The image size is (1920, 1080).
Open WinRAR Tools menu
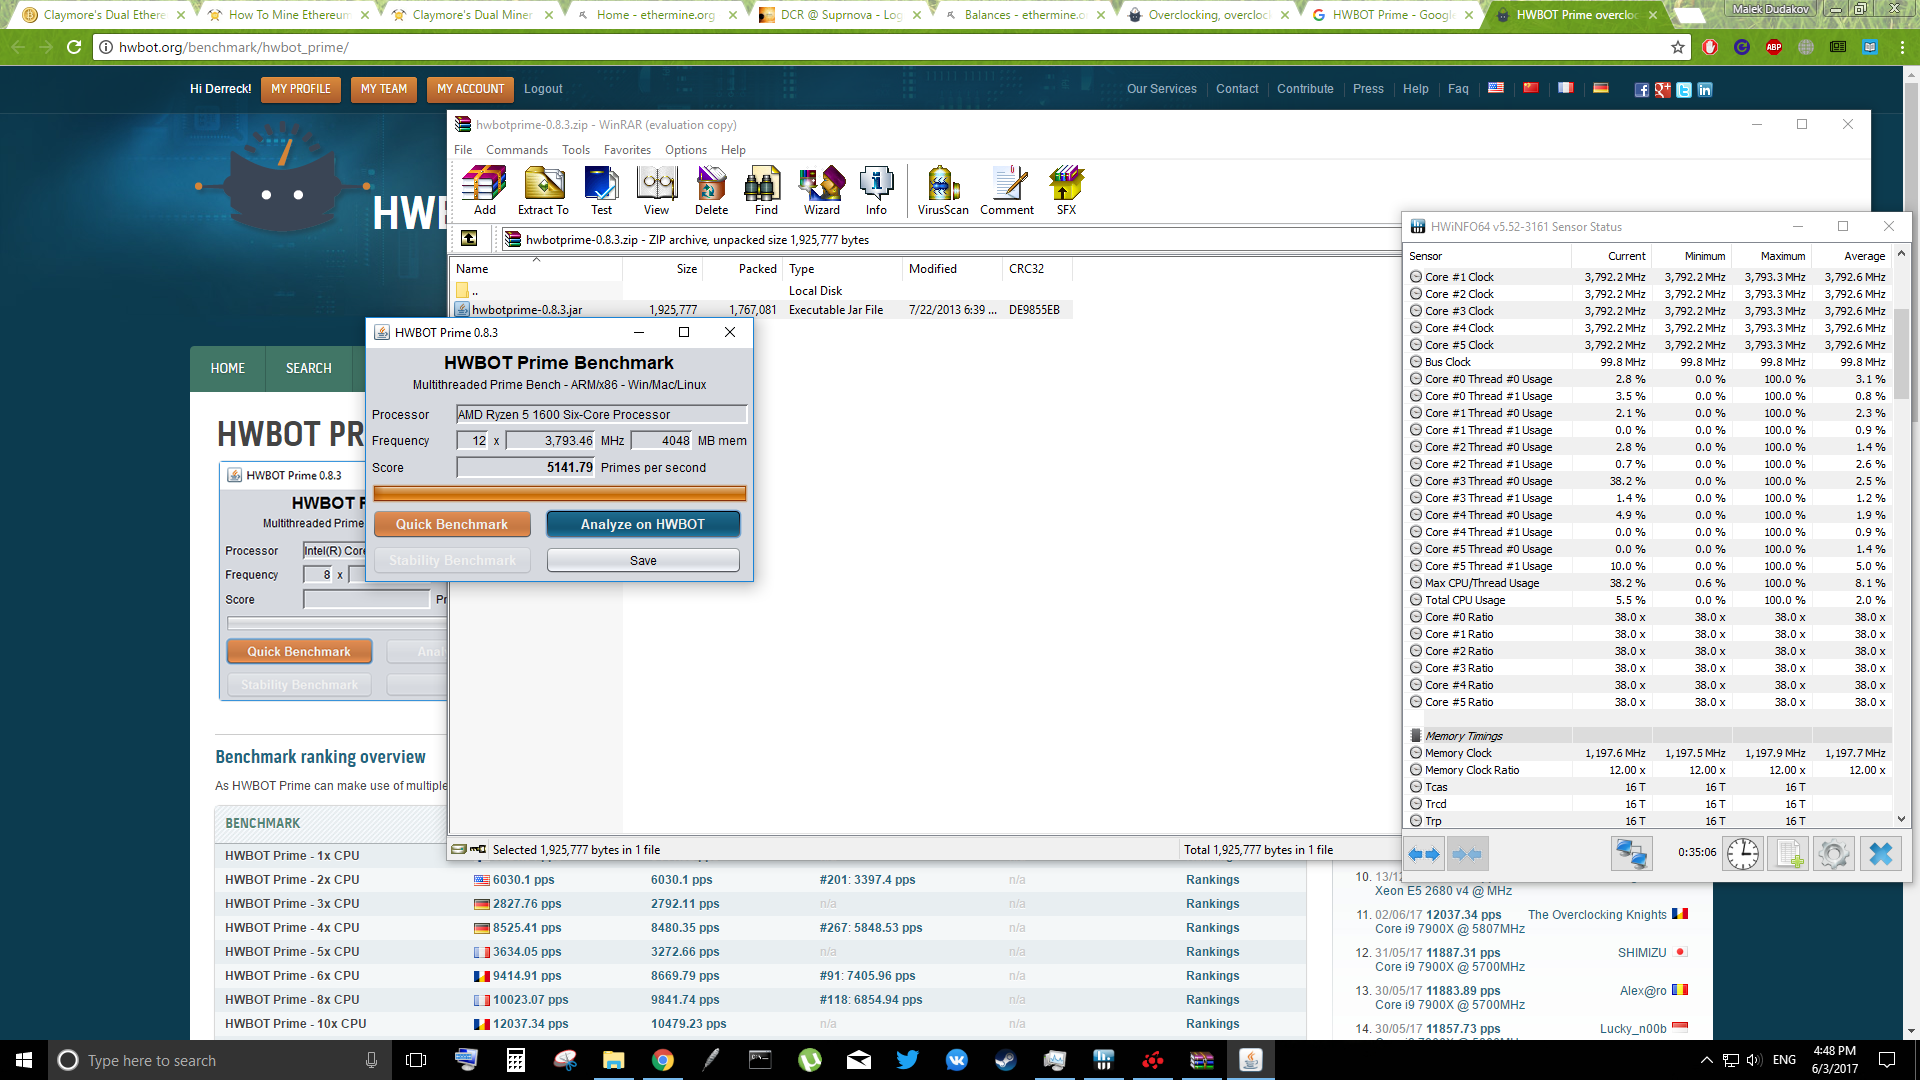click(576, 150)
